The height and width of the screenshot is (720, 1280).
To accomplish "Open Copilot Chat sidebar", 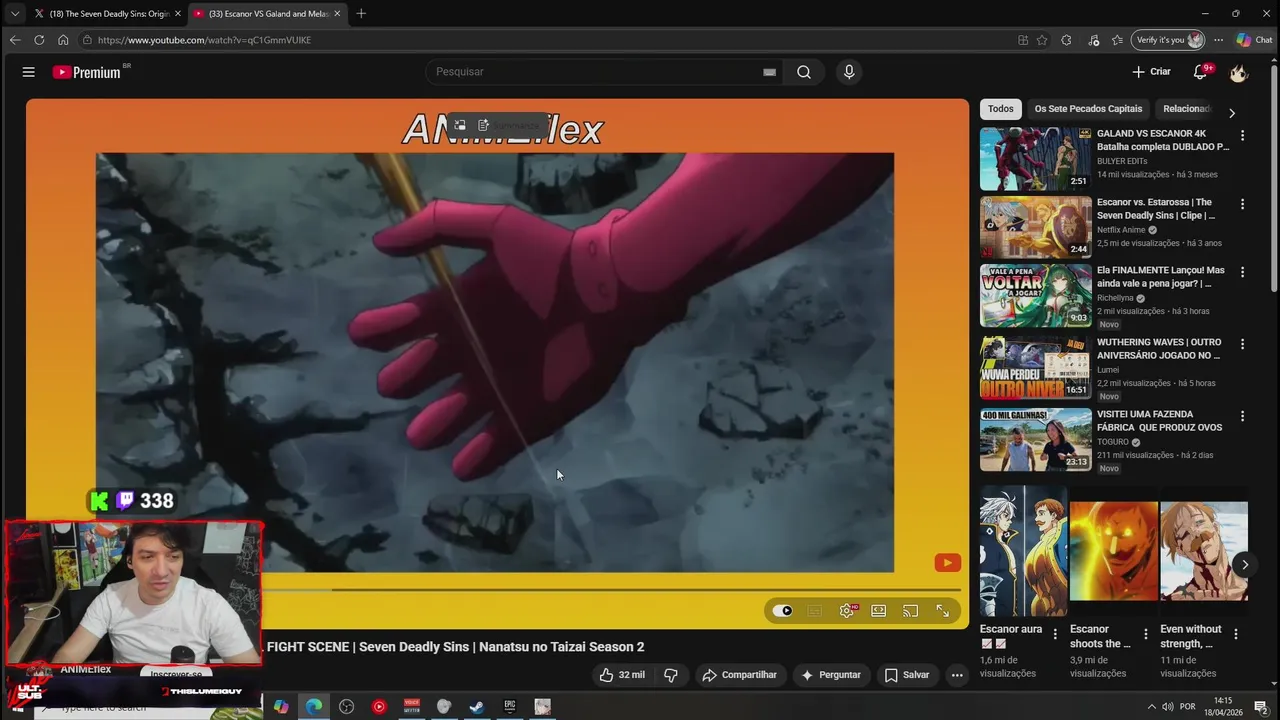I will tap(1254, 40).
